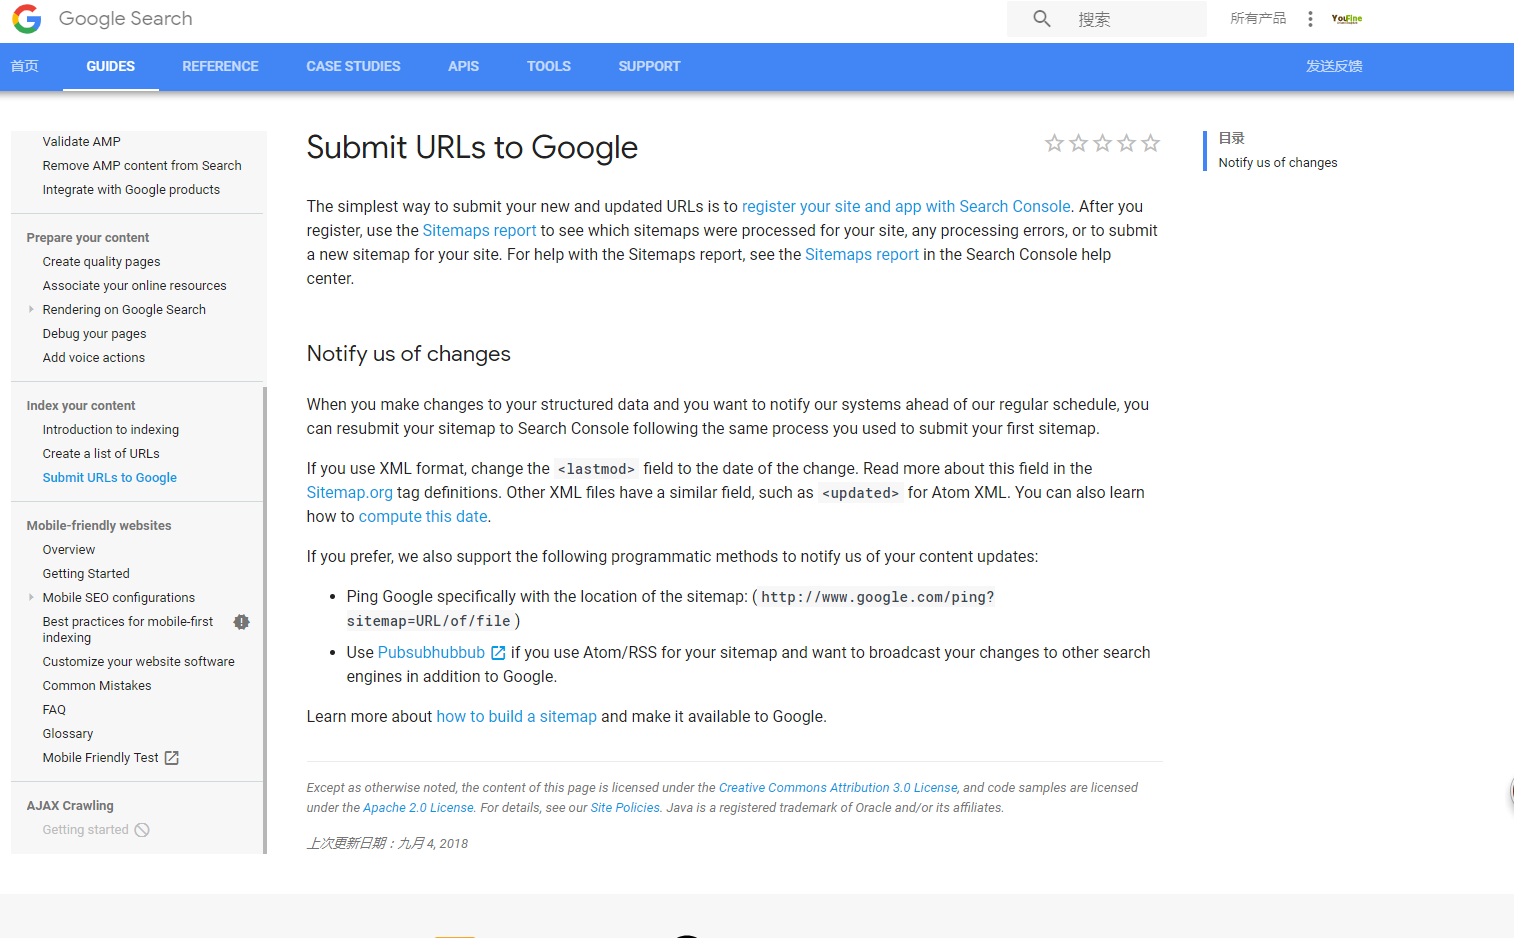Open register your site with Search Console link

click(x=906, y=207)
